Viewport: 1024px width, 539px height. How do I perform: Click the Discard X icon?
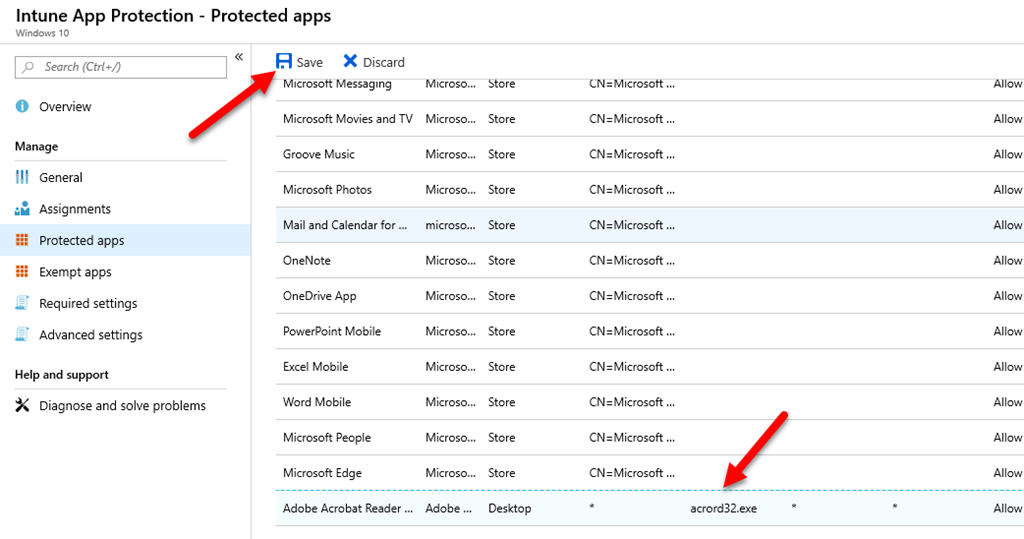350,62
